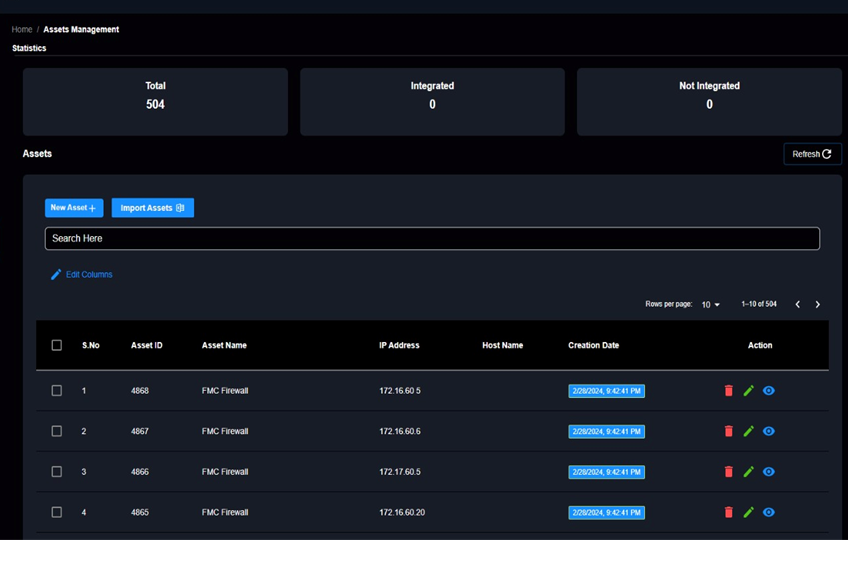This screenshot has width=848, height=567.
Task: Sort table by Asset Name column header
Action: [x=224, y=345]
